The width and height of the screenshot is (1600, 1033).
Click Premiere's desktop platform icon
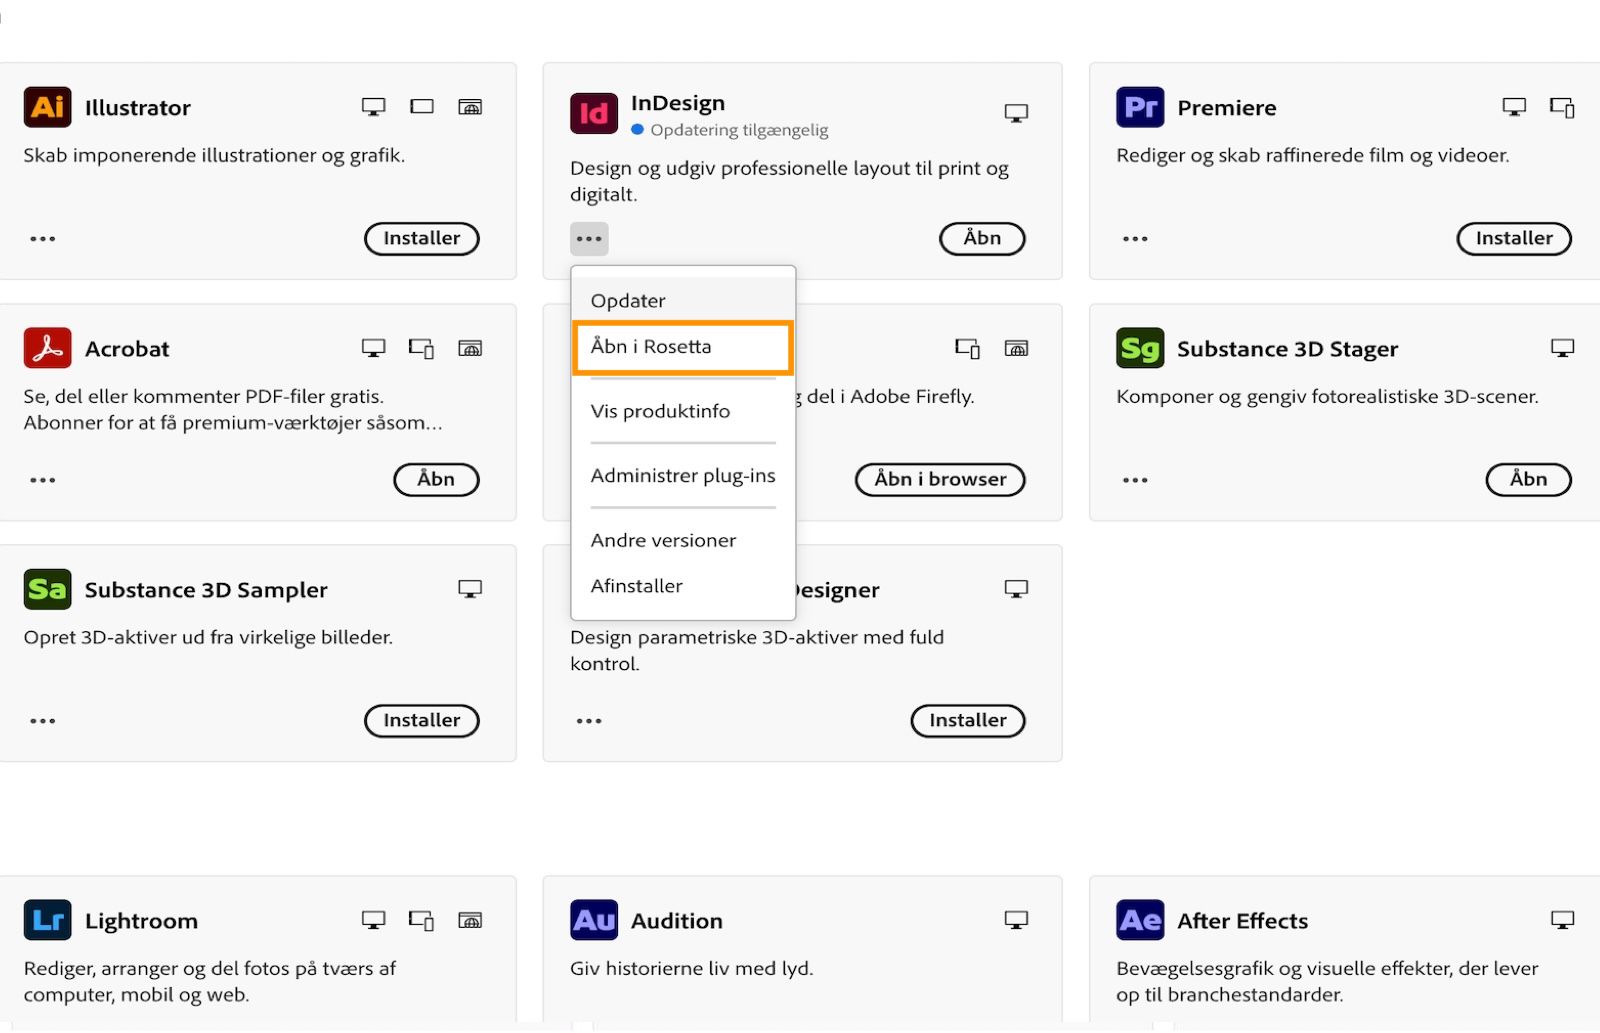(1514, 107)
